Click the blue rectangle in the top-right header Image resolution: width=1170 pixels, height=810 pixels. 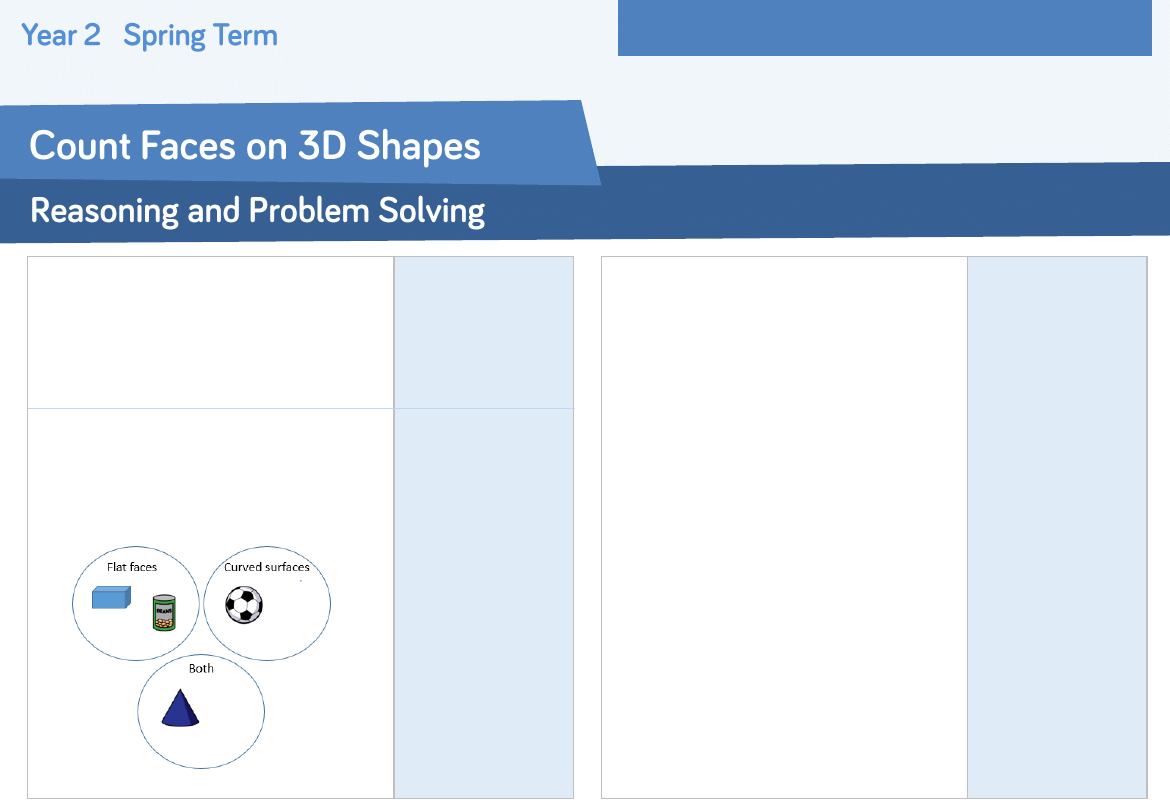pos(884,28)
